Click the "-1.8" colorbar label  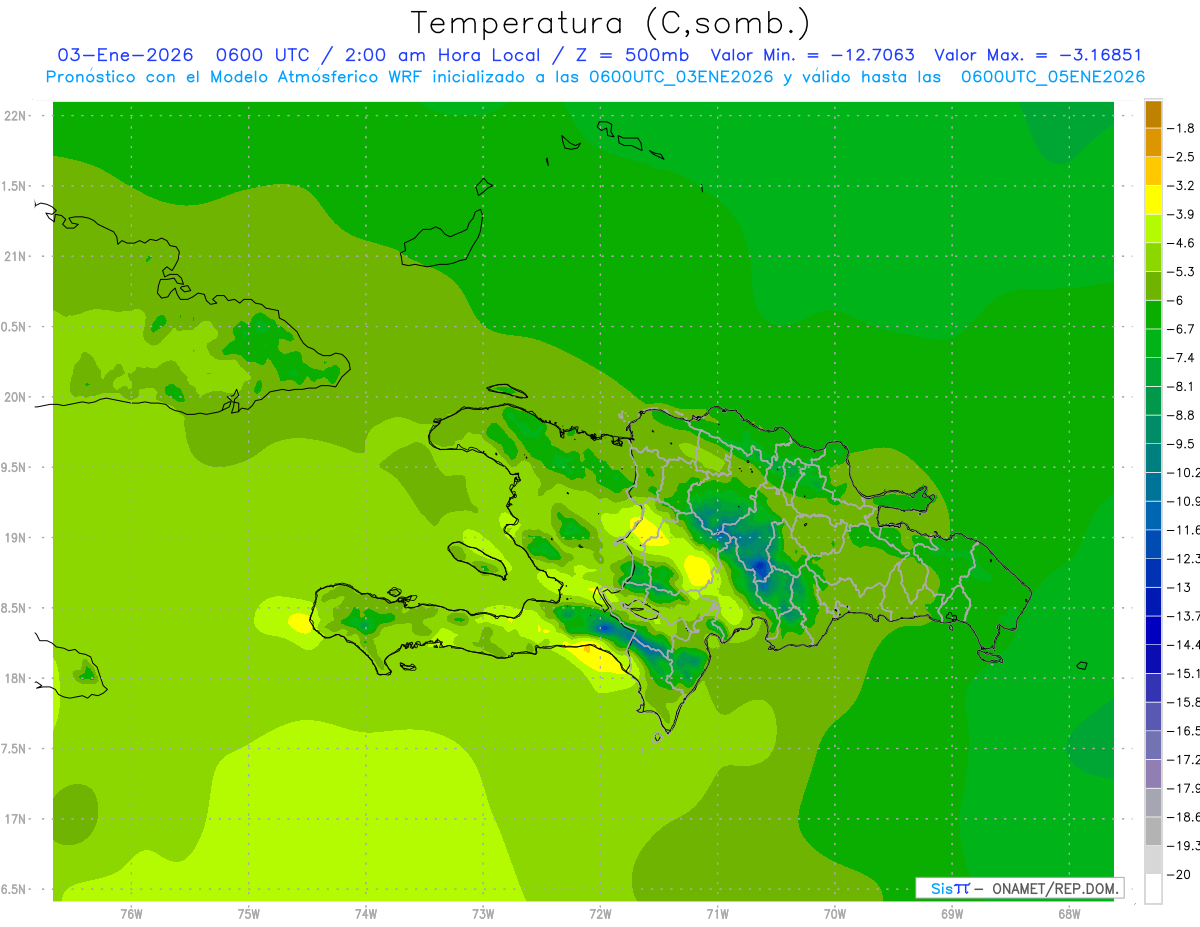click(x=1182, y=128)
